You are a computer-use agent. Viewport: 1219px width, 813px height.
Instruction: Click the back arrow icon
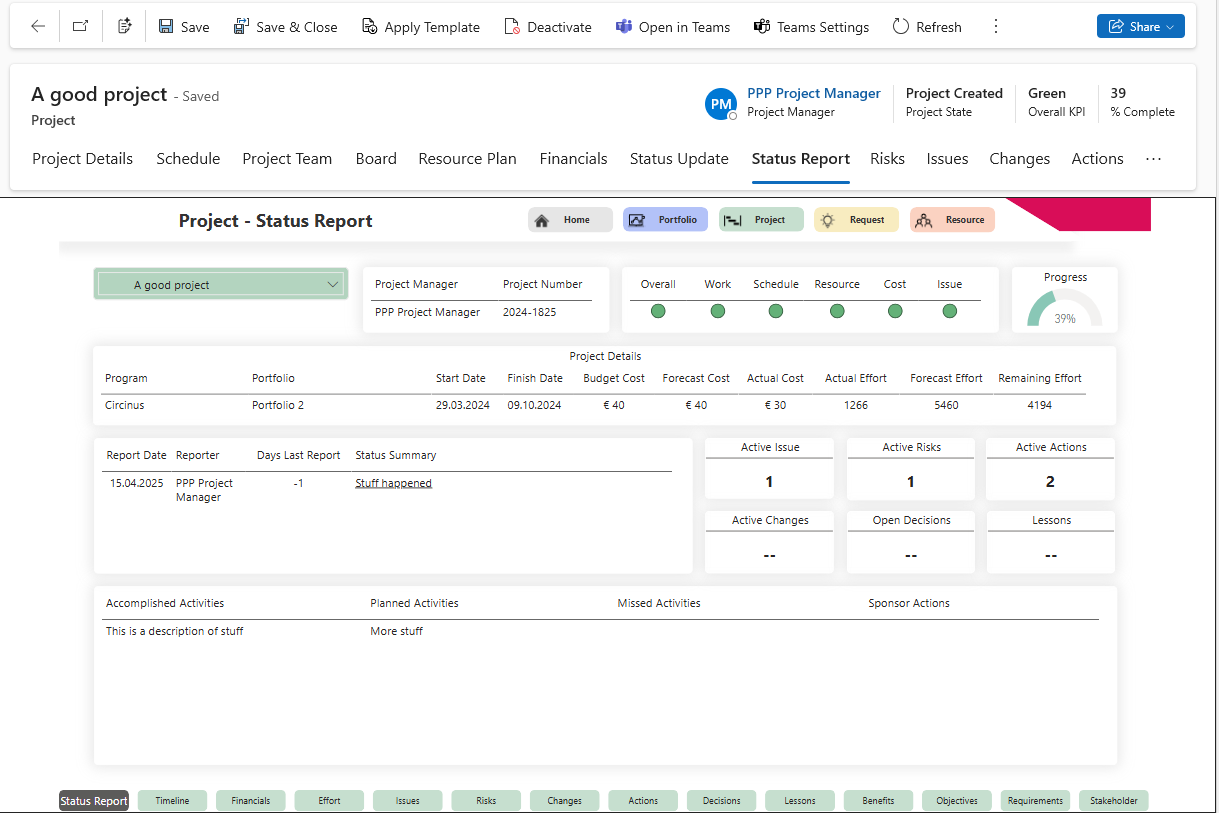tap(38, 27)
